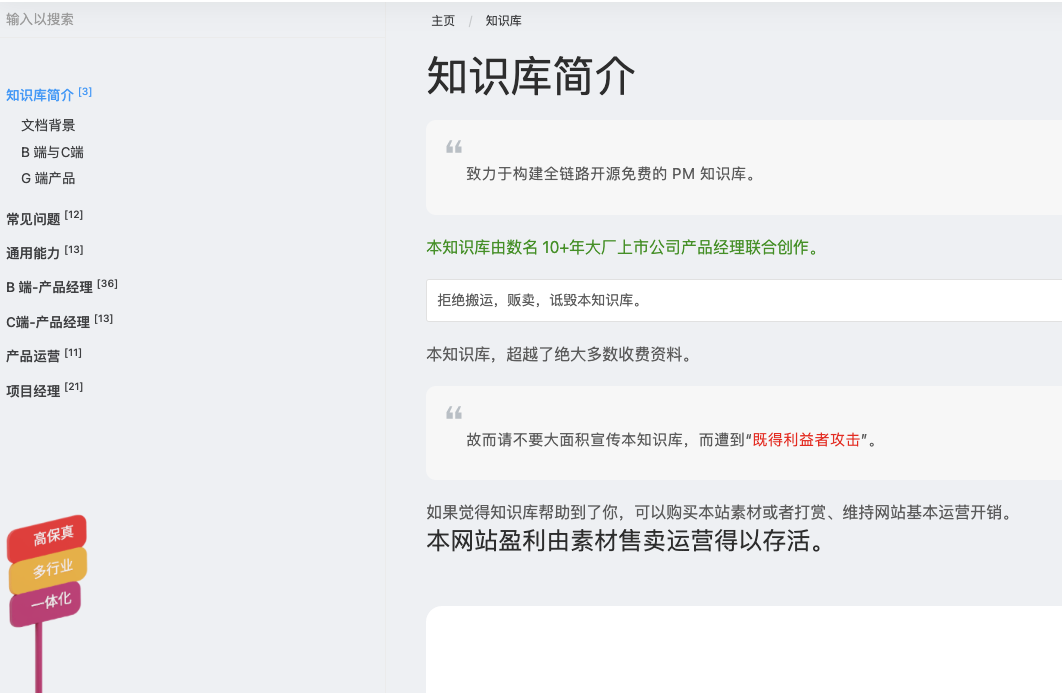The height and width of the screenshot is (693, 1062).
Task: Click the quotation mark icon above 致力于构建 text
Action: pos(456,146)
